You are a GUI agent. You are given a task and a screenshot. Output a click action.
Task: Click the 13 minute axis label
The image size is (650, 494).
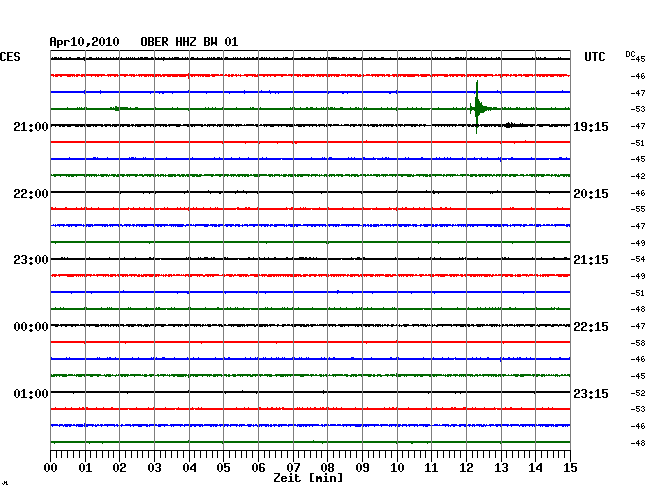tap(501, 468)
